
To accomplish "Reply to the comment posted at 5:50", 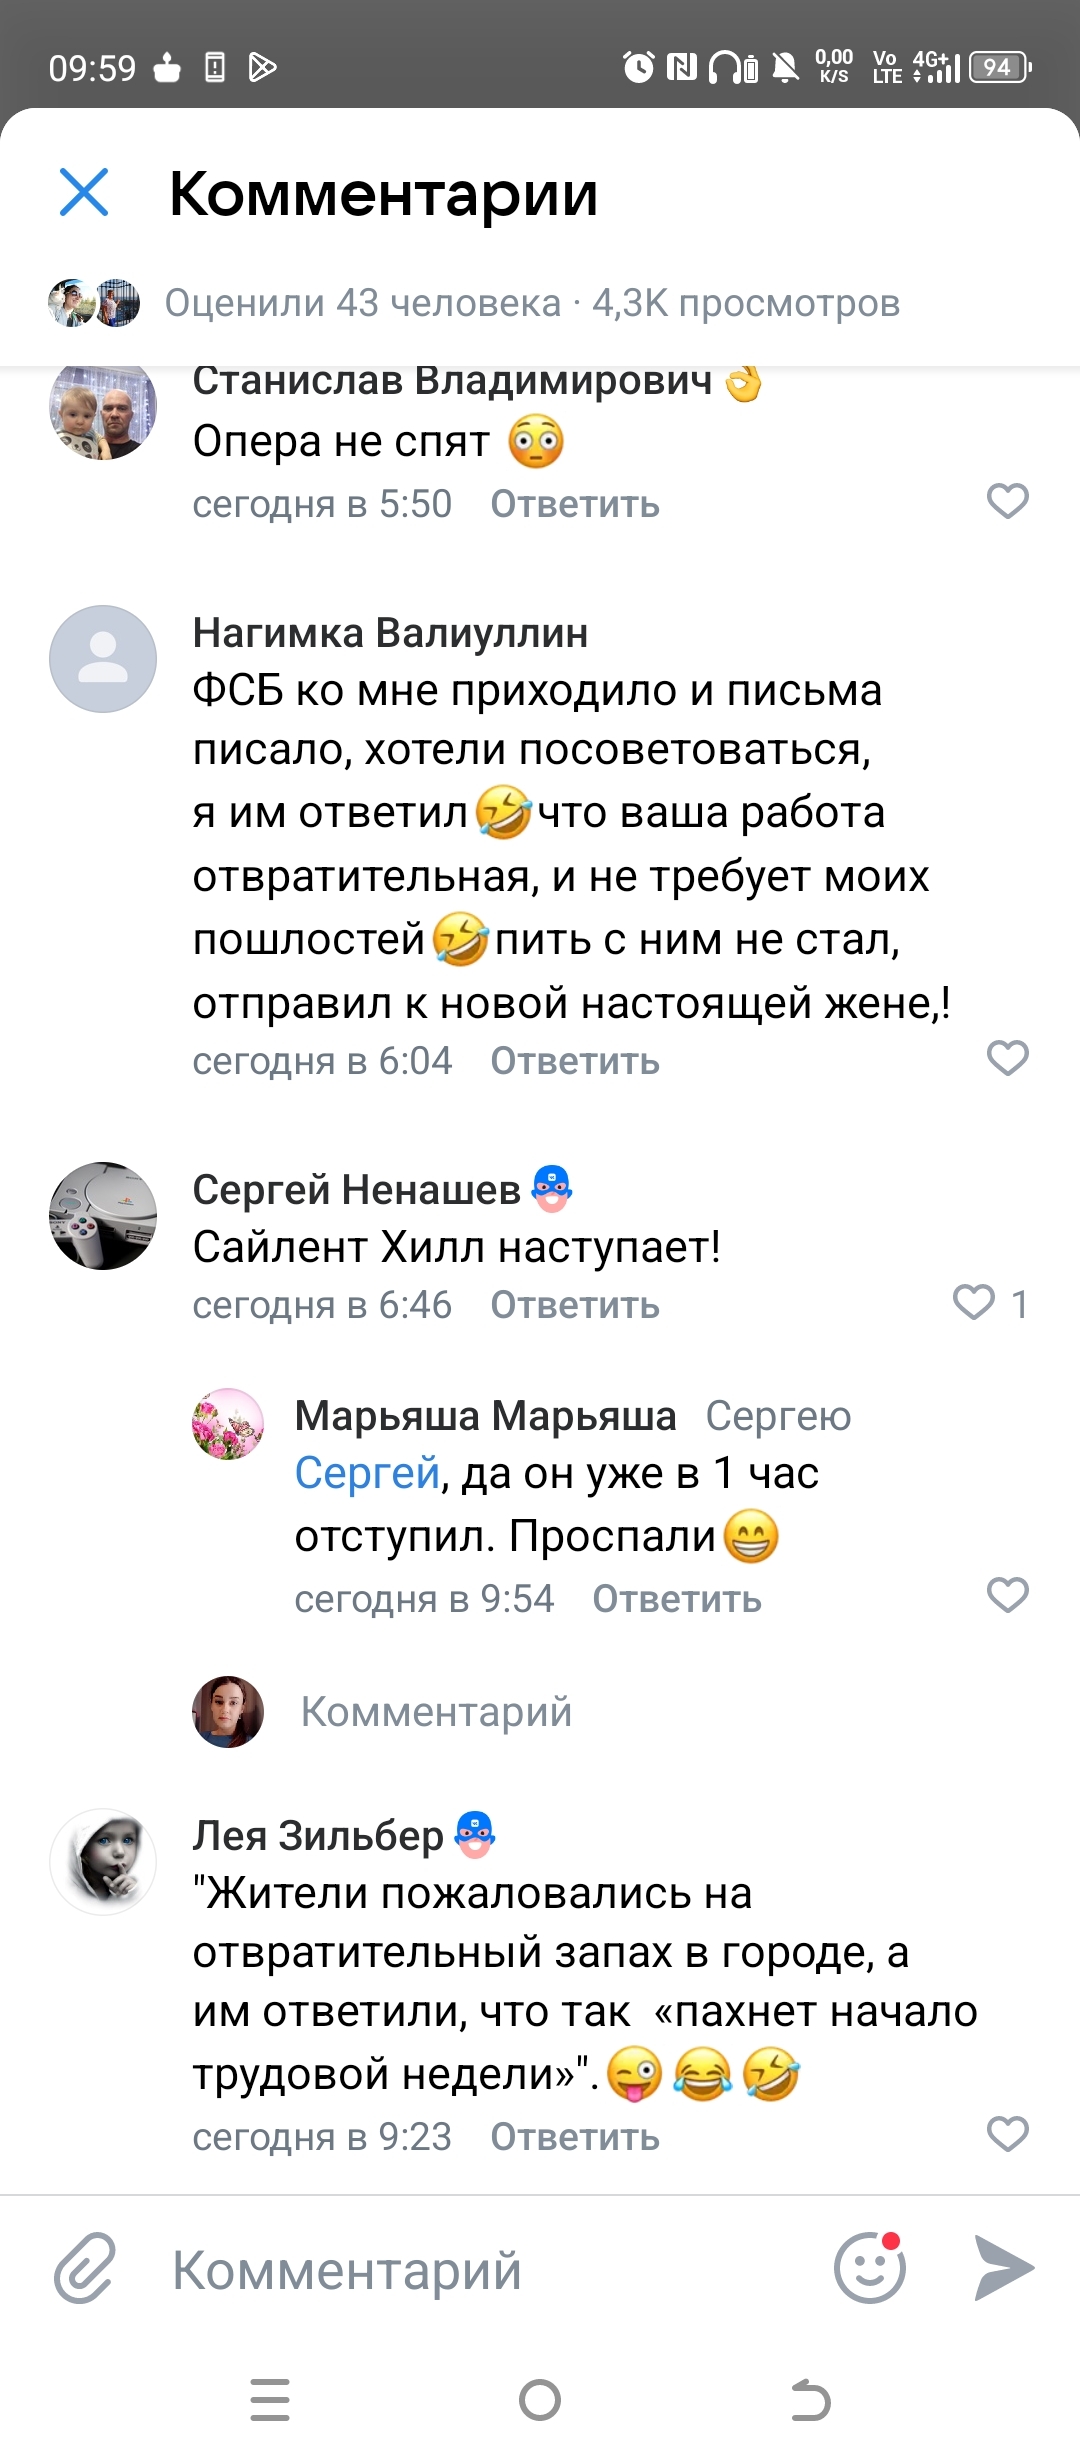I will click(574, 504).
